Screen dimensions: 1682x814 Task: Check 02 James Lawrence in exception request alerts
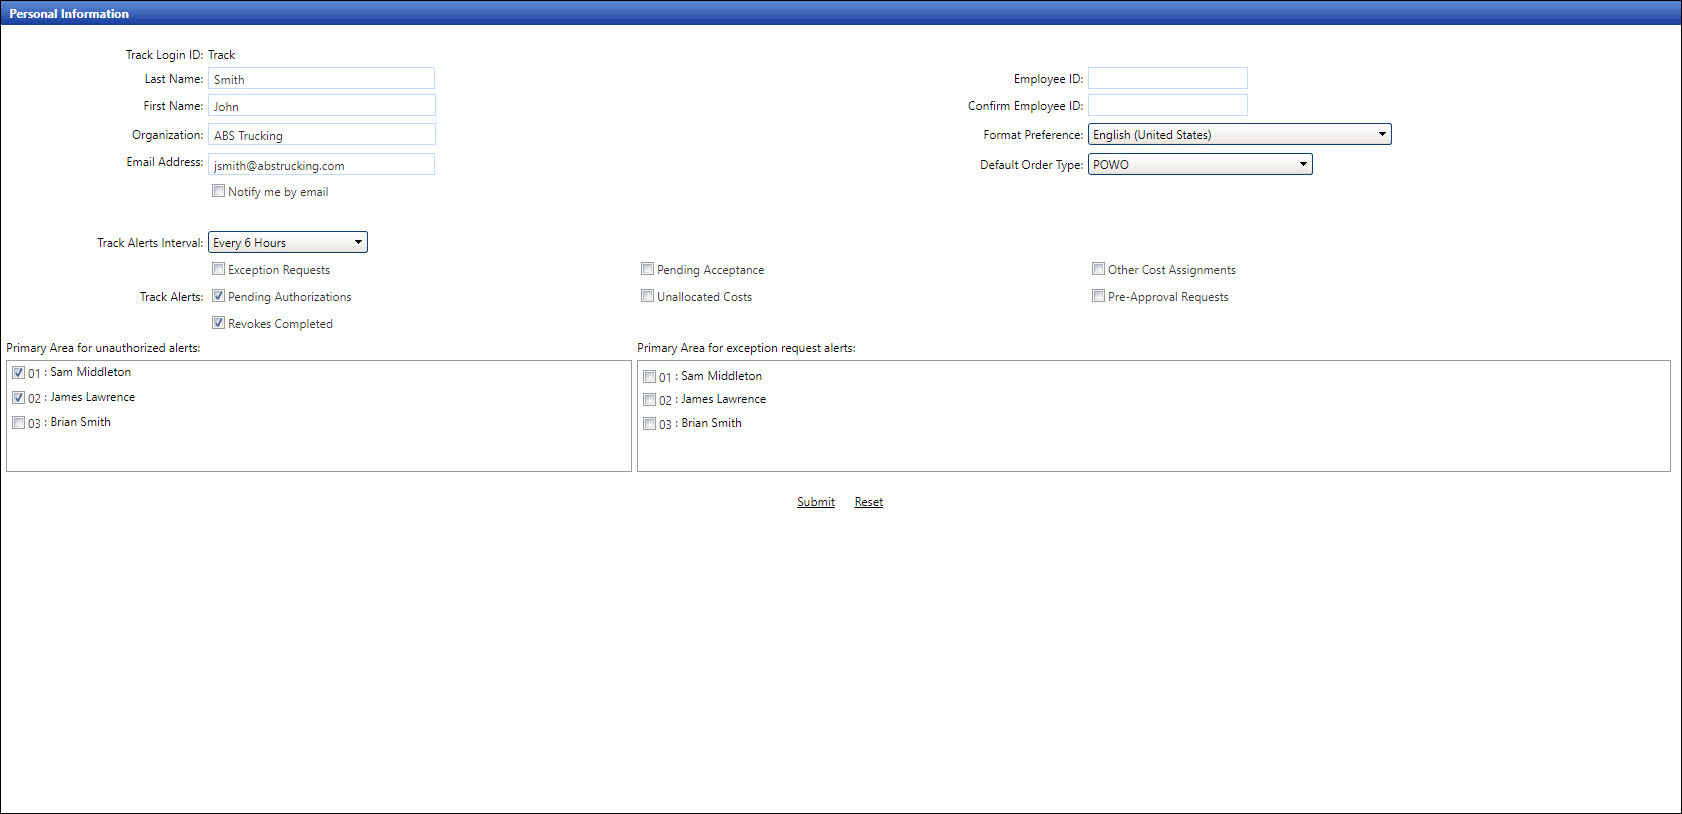point(649,400)
